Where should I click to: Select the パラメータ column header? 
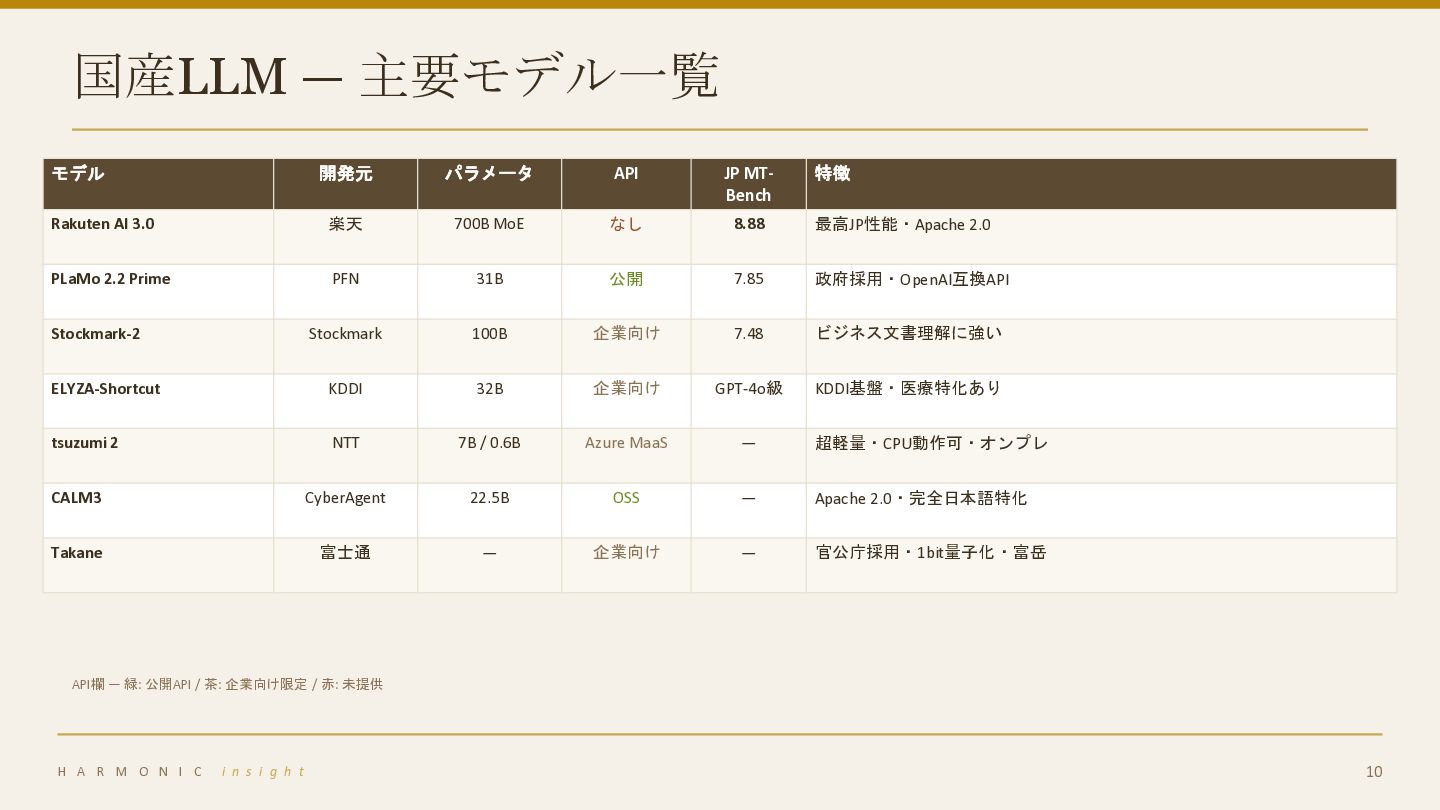click(489, 184)
